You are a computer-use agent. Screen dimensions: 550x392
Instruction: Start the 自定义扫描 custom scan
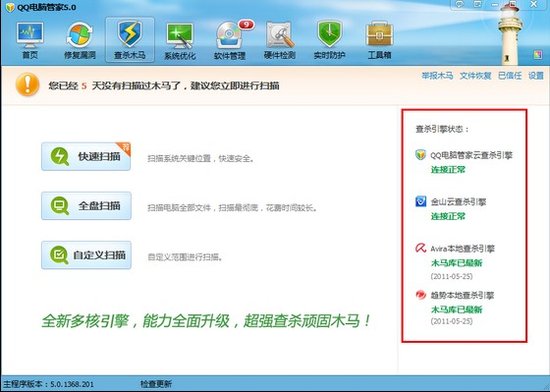[86, 255]
